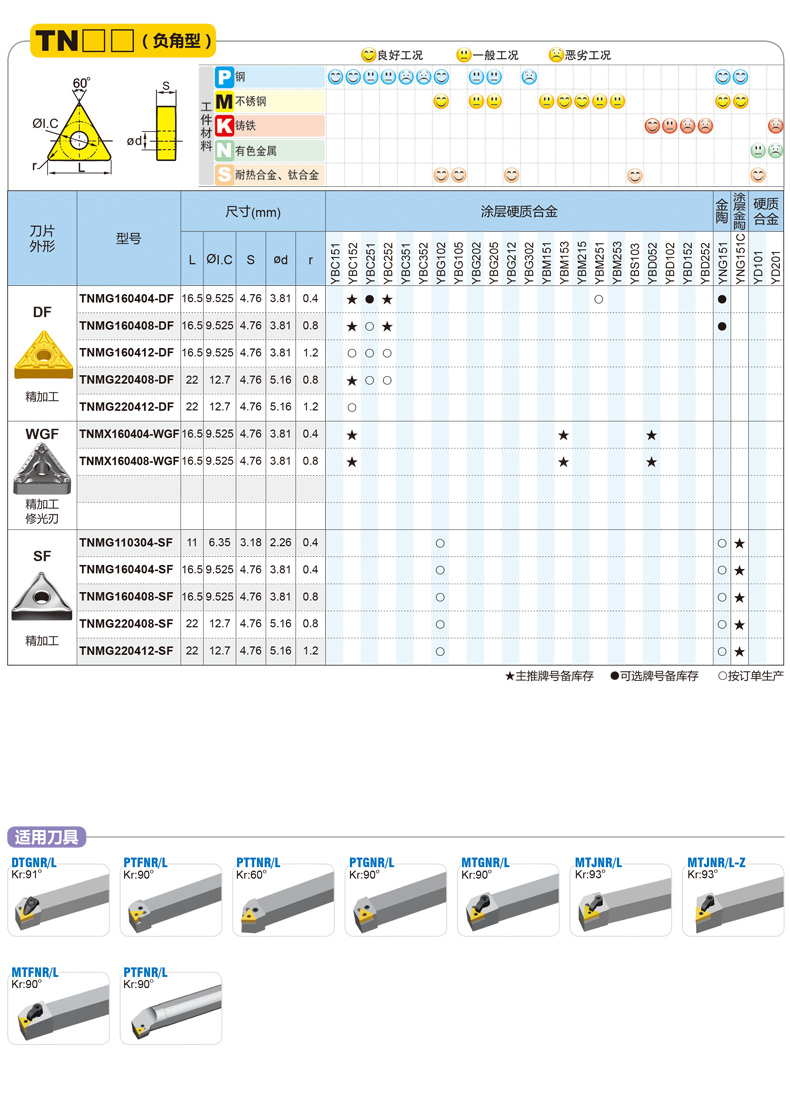Click the purple 适用刀具 section label
790x1099 pixels.
[46, 837]
